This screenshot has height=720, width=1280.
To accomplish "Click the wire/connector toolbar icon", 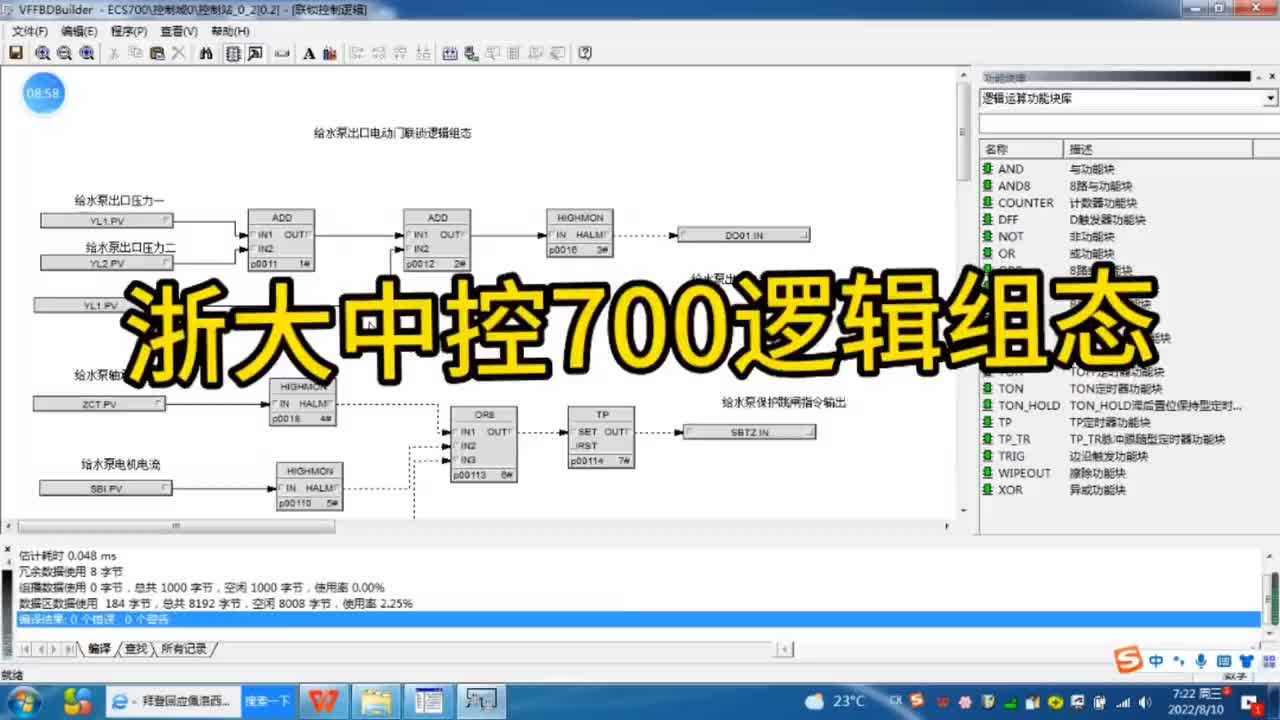I will pyautogui.click(x=282, y=53).
